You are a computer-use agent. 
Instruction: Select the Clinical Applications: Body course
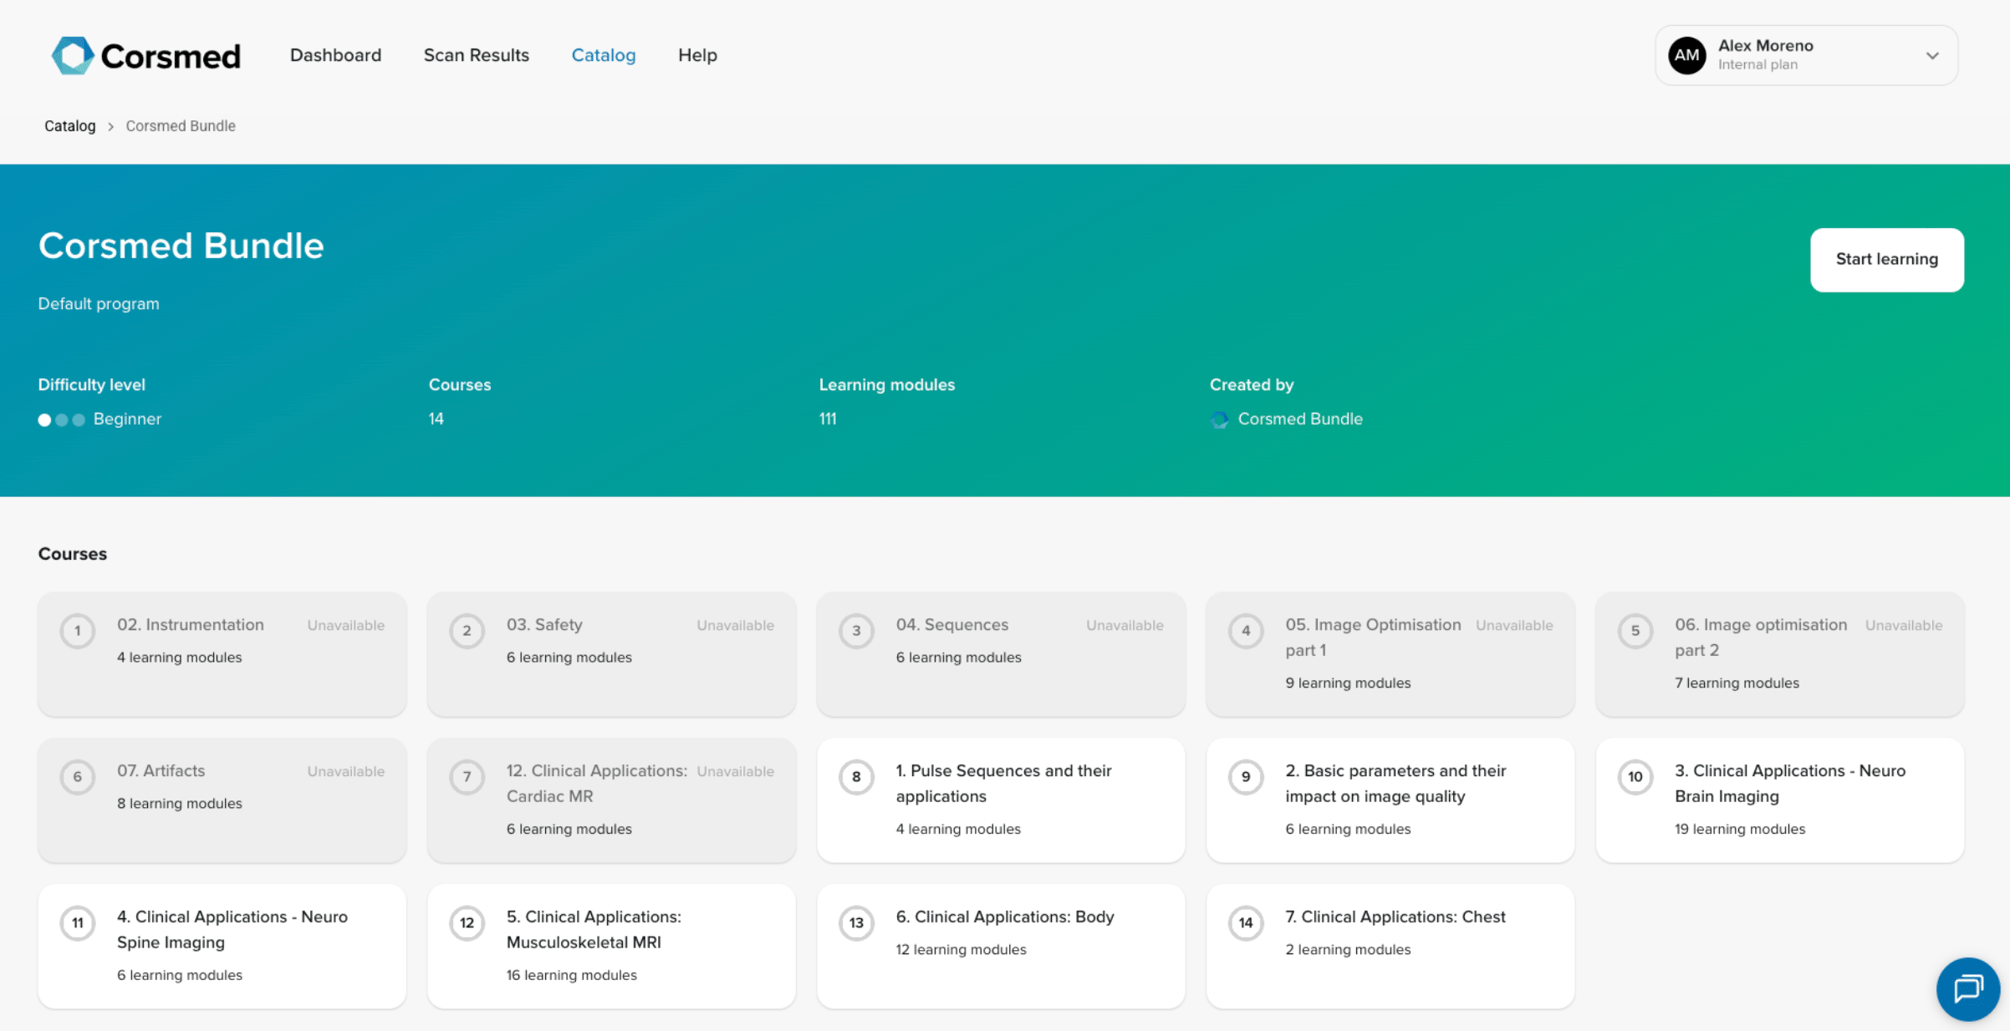click(x=1000, y=945)
